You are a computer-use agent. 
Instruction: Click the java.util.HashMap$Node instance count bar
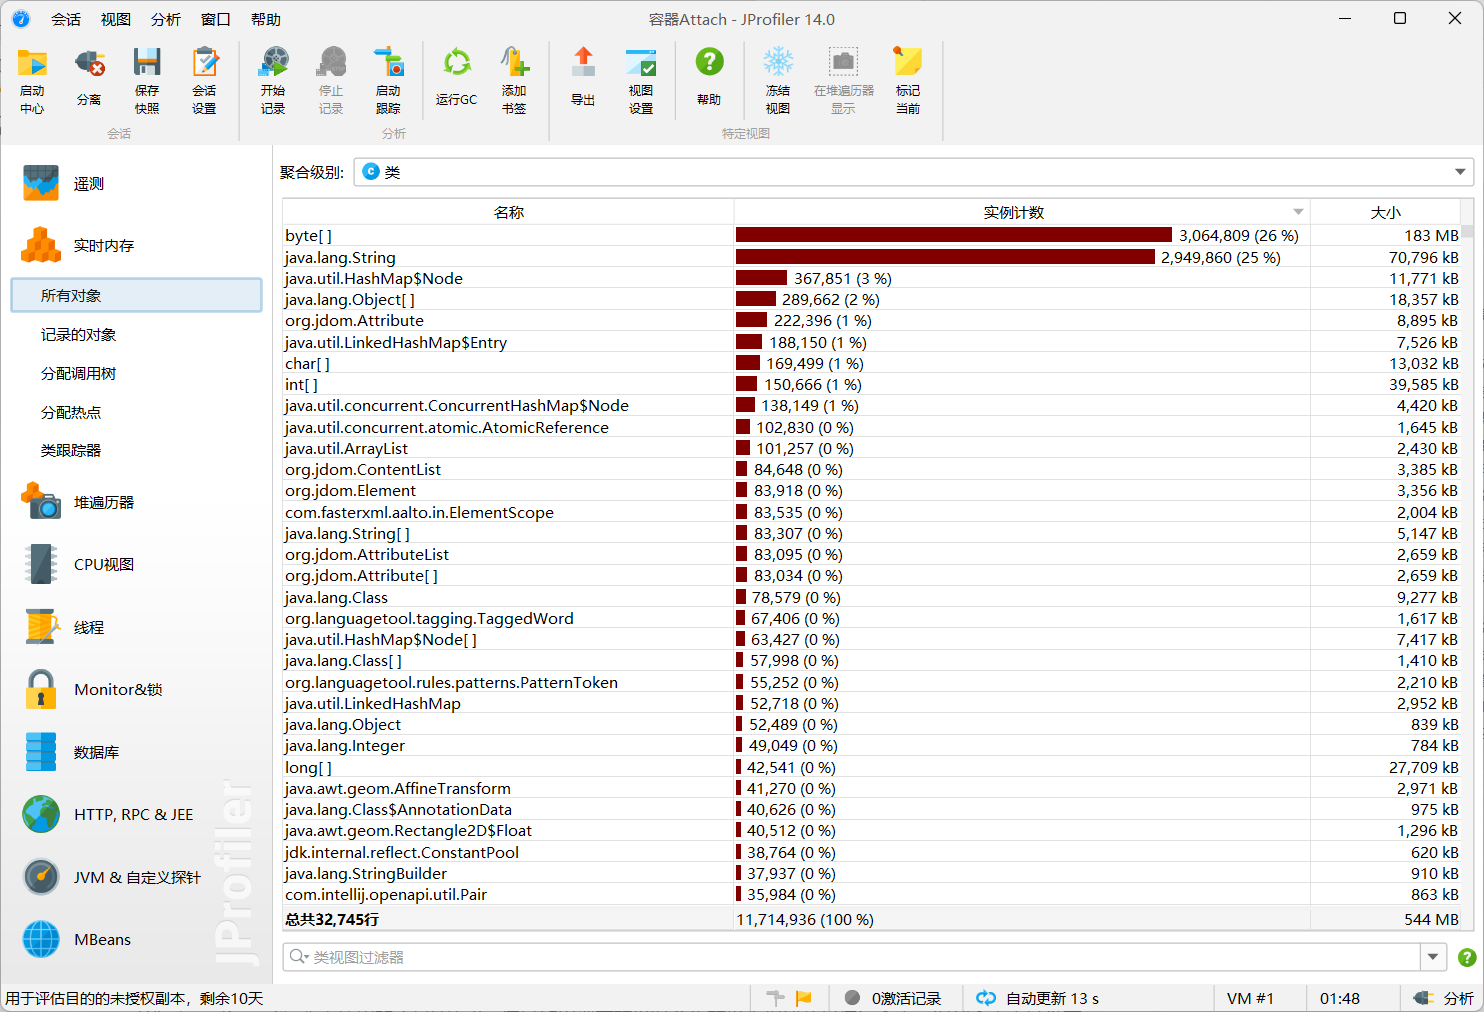761,278
